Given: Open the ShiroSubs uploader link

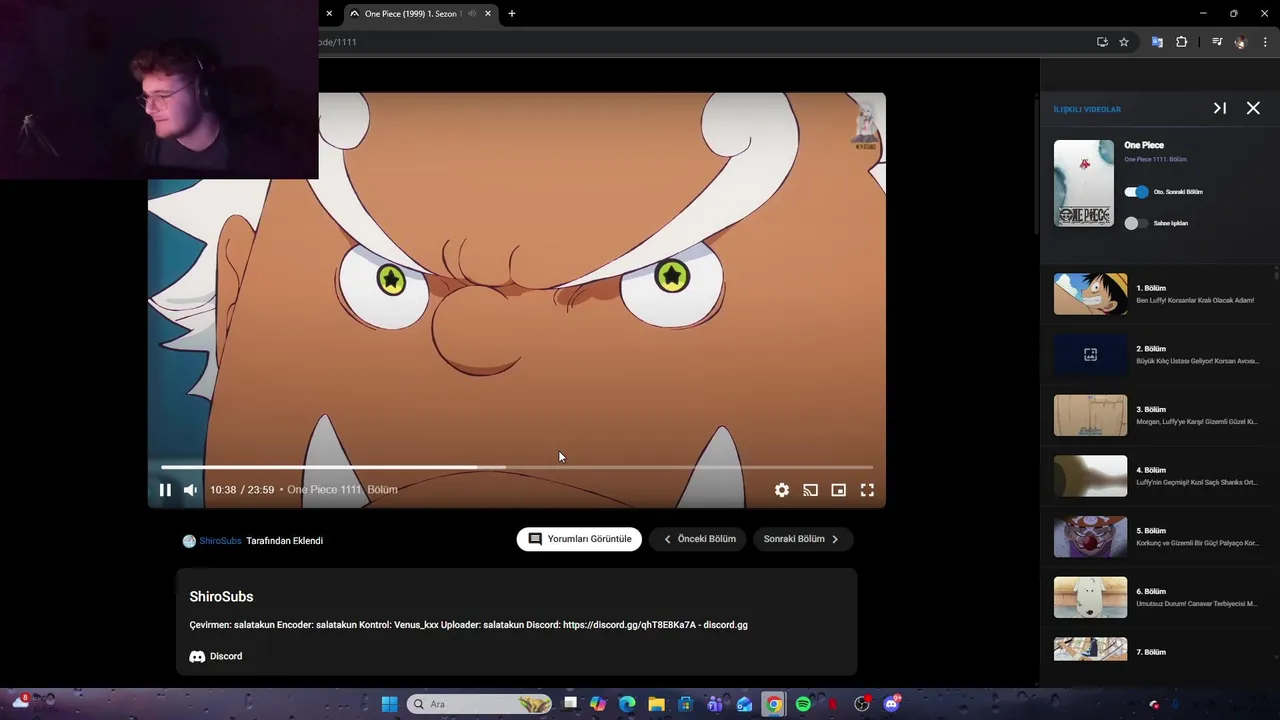Looking at the screenshot, I should (220, 541).
